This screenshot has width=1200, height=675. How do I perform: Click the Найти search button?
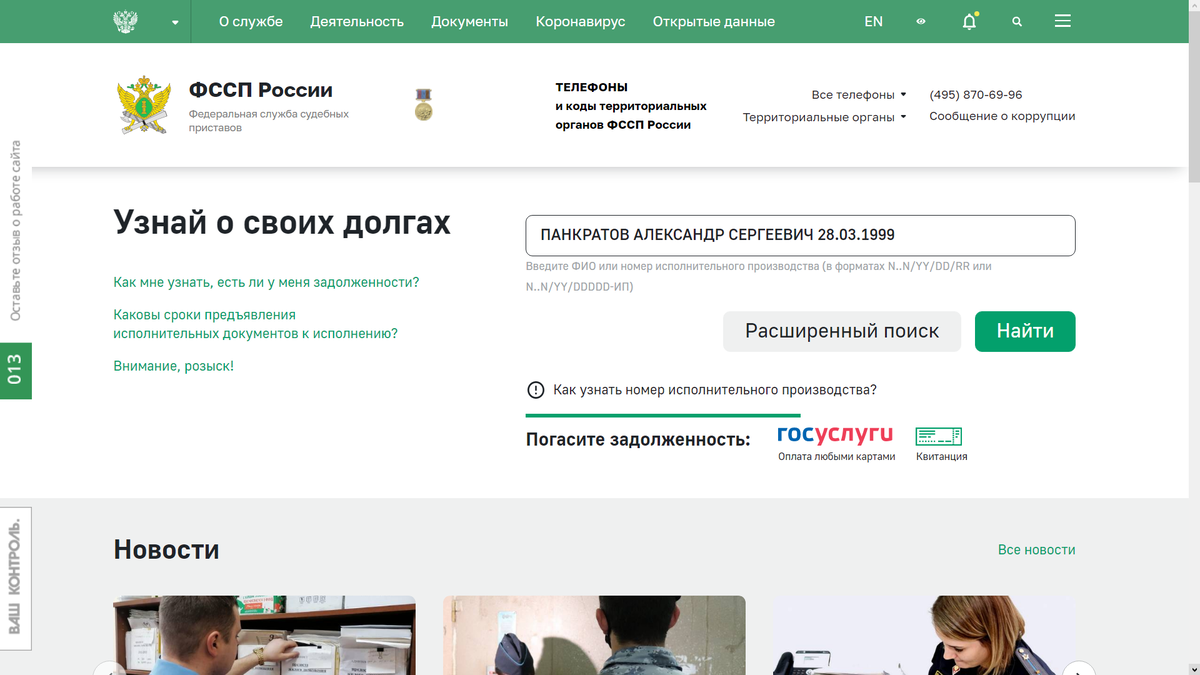pyautogui.click(x=1025, y=331)
